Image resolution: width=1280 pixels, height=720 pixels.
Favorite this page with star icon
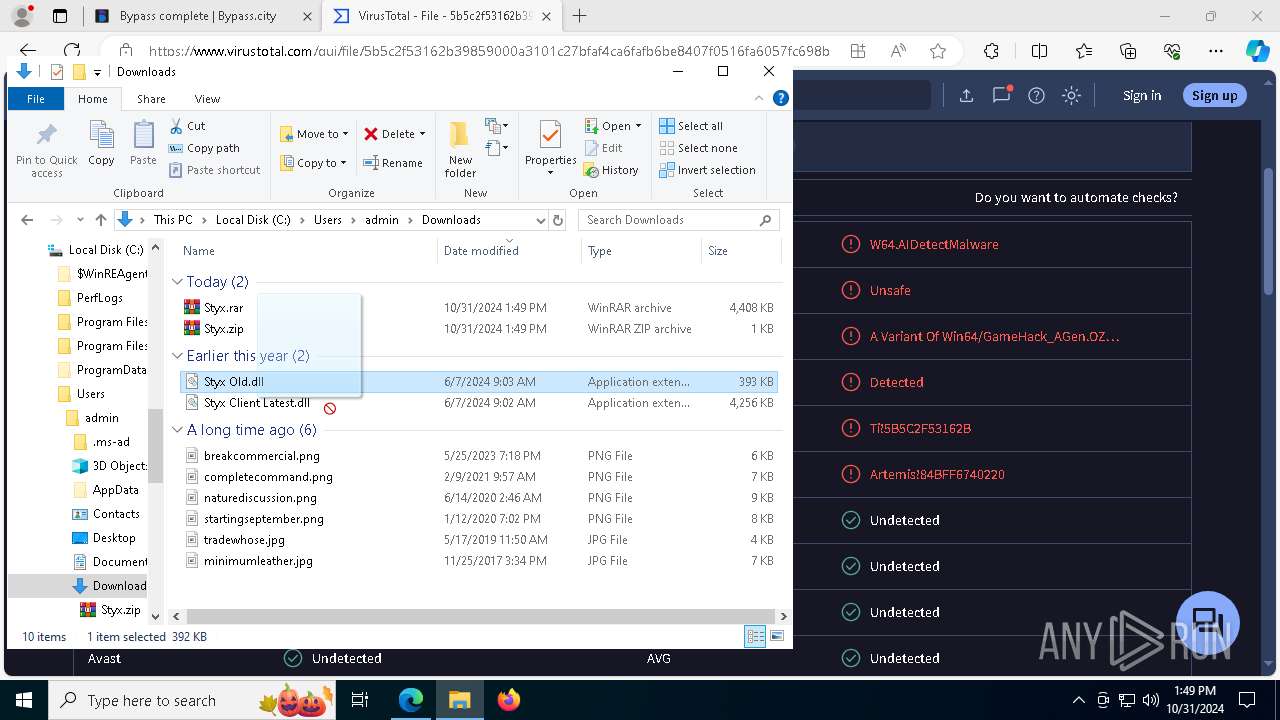click(x=937, y=51)
